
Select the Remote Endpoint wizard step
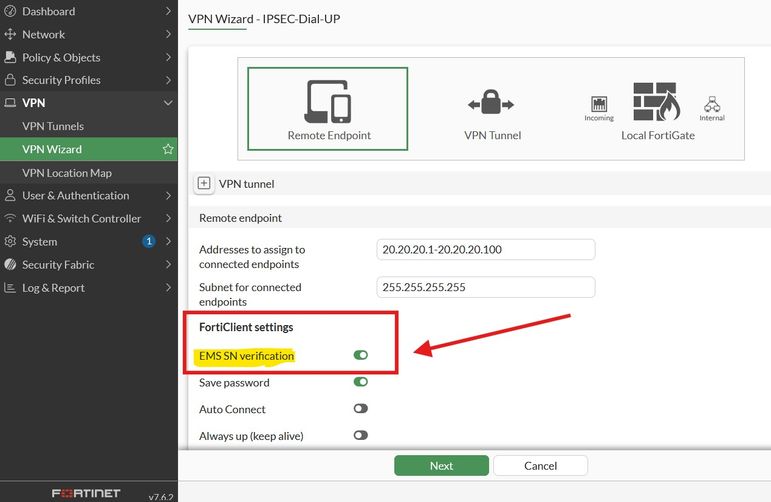(x=328, y=109)
